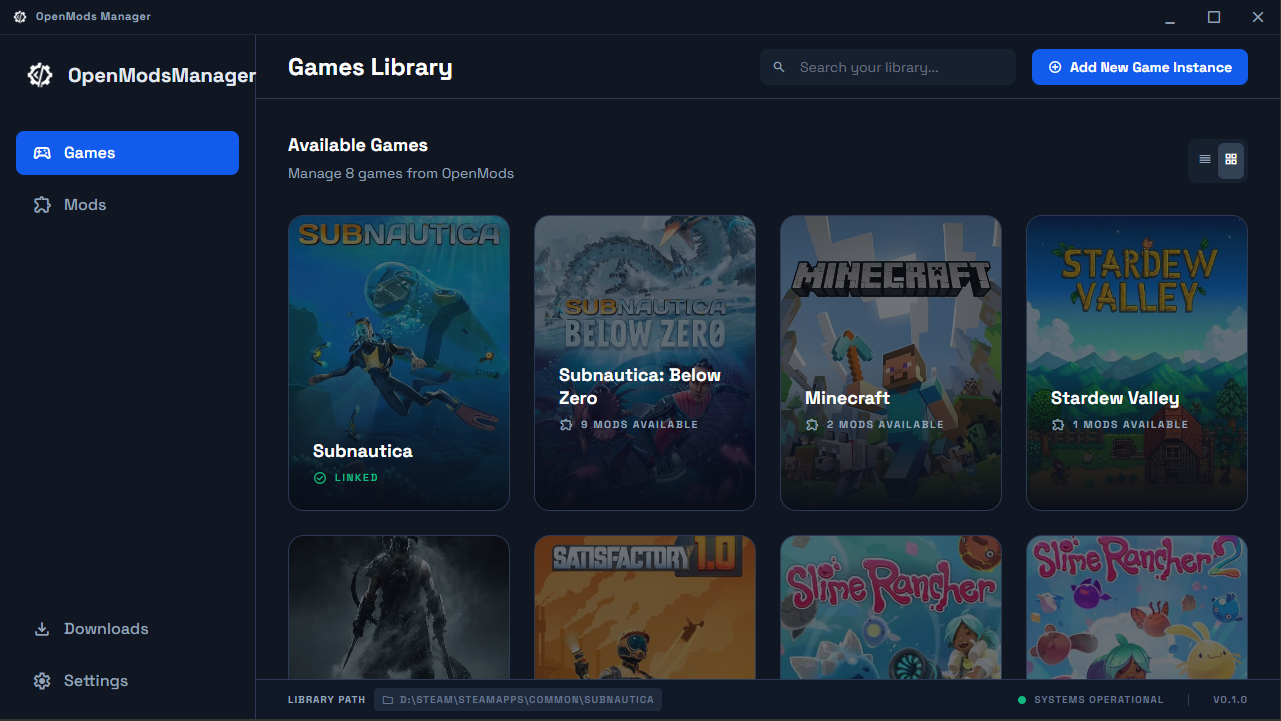This screenshot has width=1281, height=721.
Task: Open the Settings page
Action: click(x=127, y=681)
